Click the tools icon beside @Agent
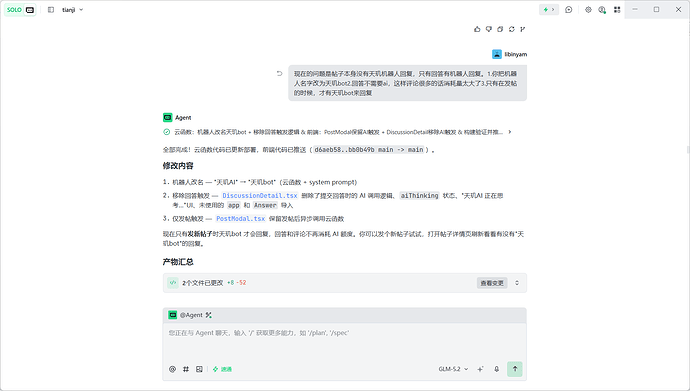This screenshot has height=391, width=690. click(x=209, y=315)
